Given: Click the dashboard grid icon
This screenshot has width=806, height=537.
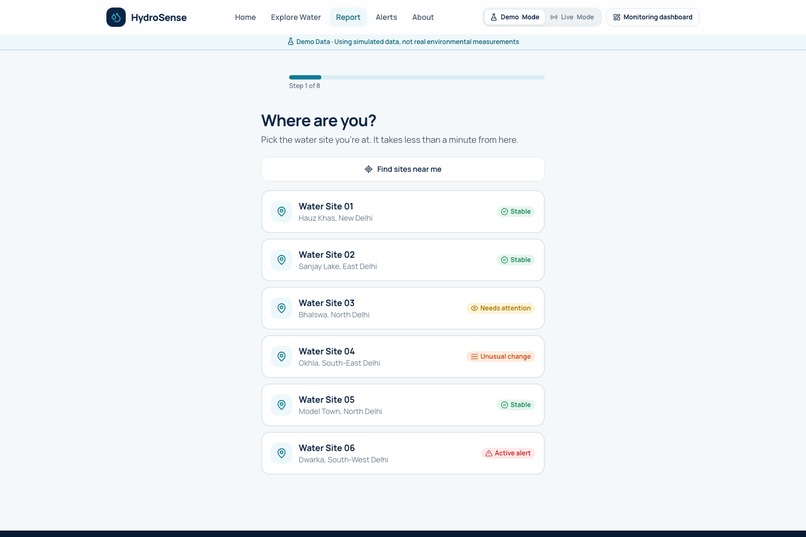Looking at the screenshot, I should [x=617, y=17].
